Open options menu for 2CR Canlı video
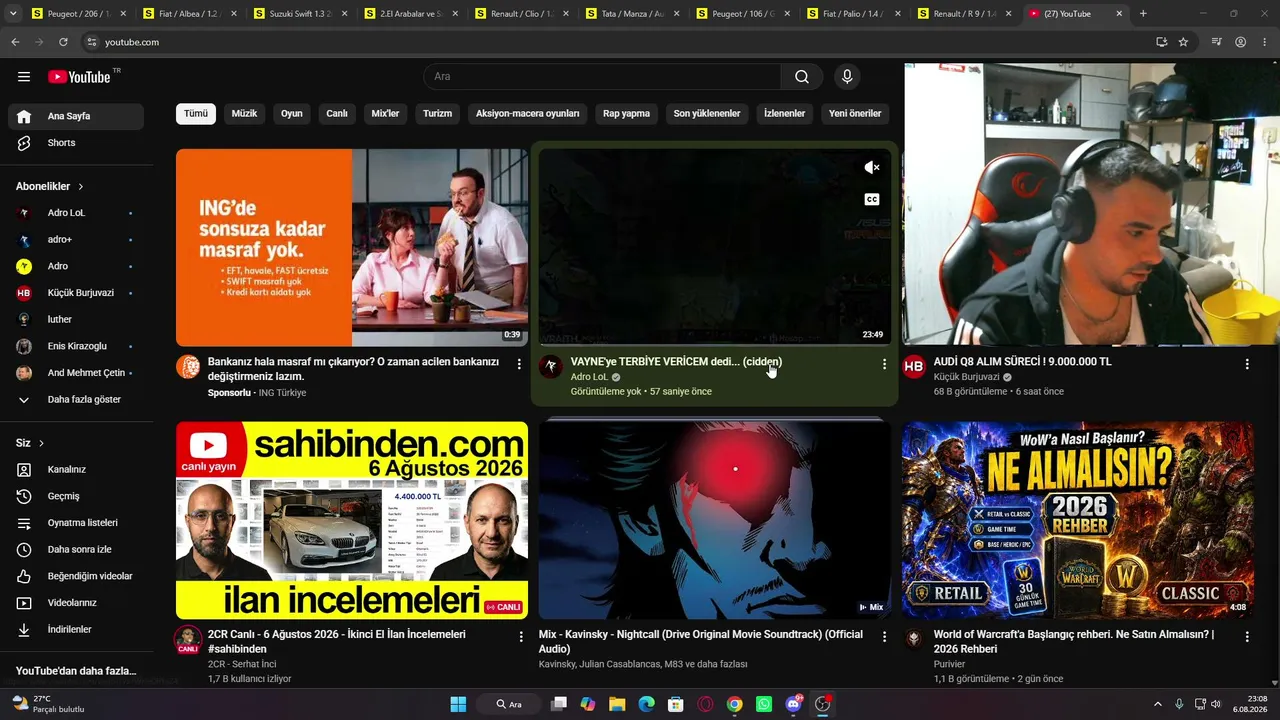 point(521,636)
